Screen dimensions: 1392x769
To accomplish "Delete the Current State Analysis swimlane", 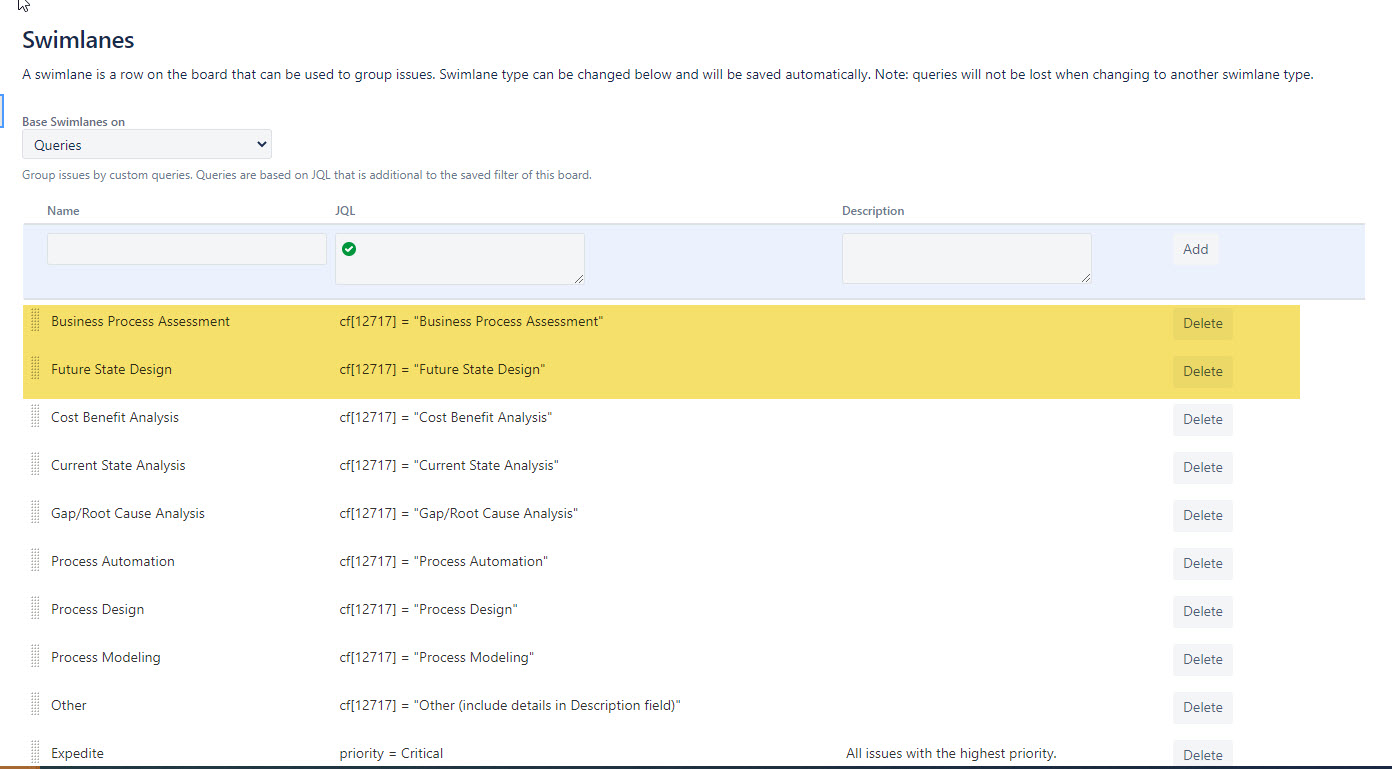I will [x=1203, y=467].
